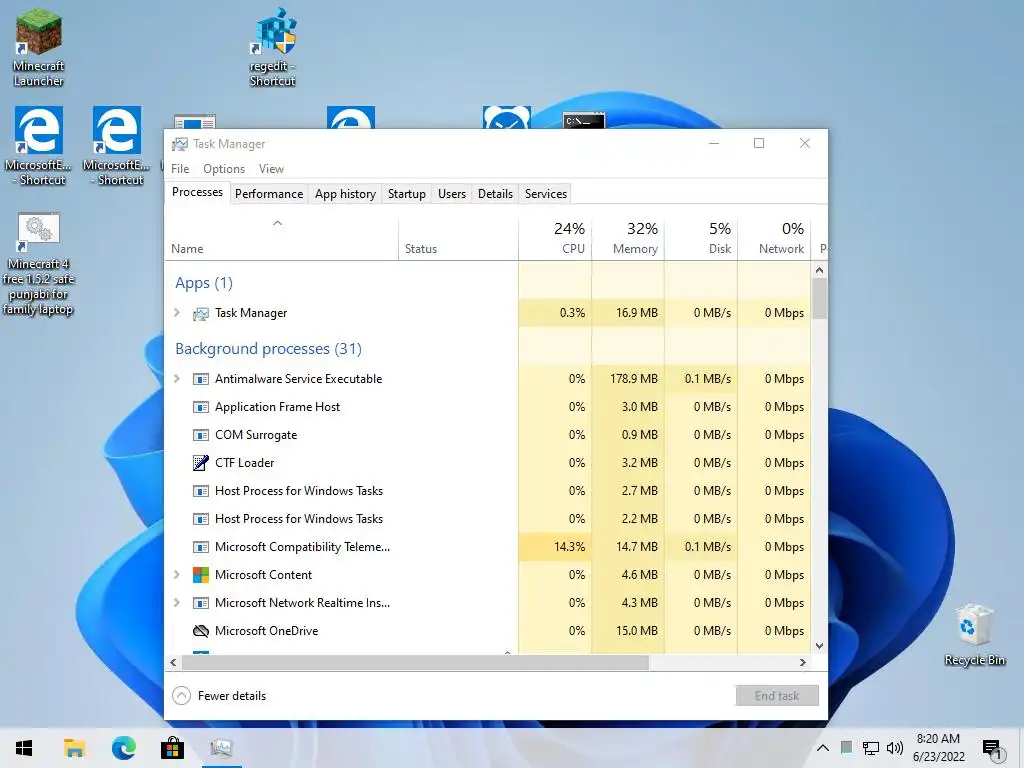Select the Processes tab
Image resolution: width=1024 pixels, height=768 pixels.
[x=197, y=192]
